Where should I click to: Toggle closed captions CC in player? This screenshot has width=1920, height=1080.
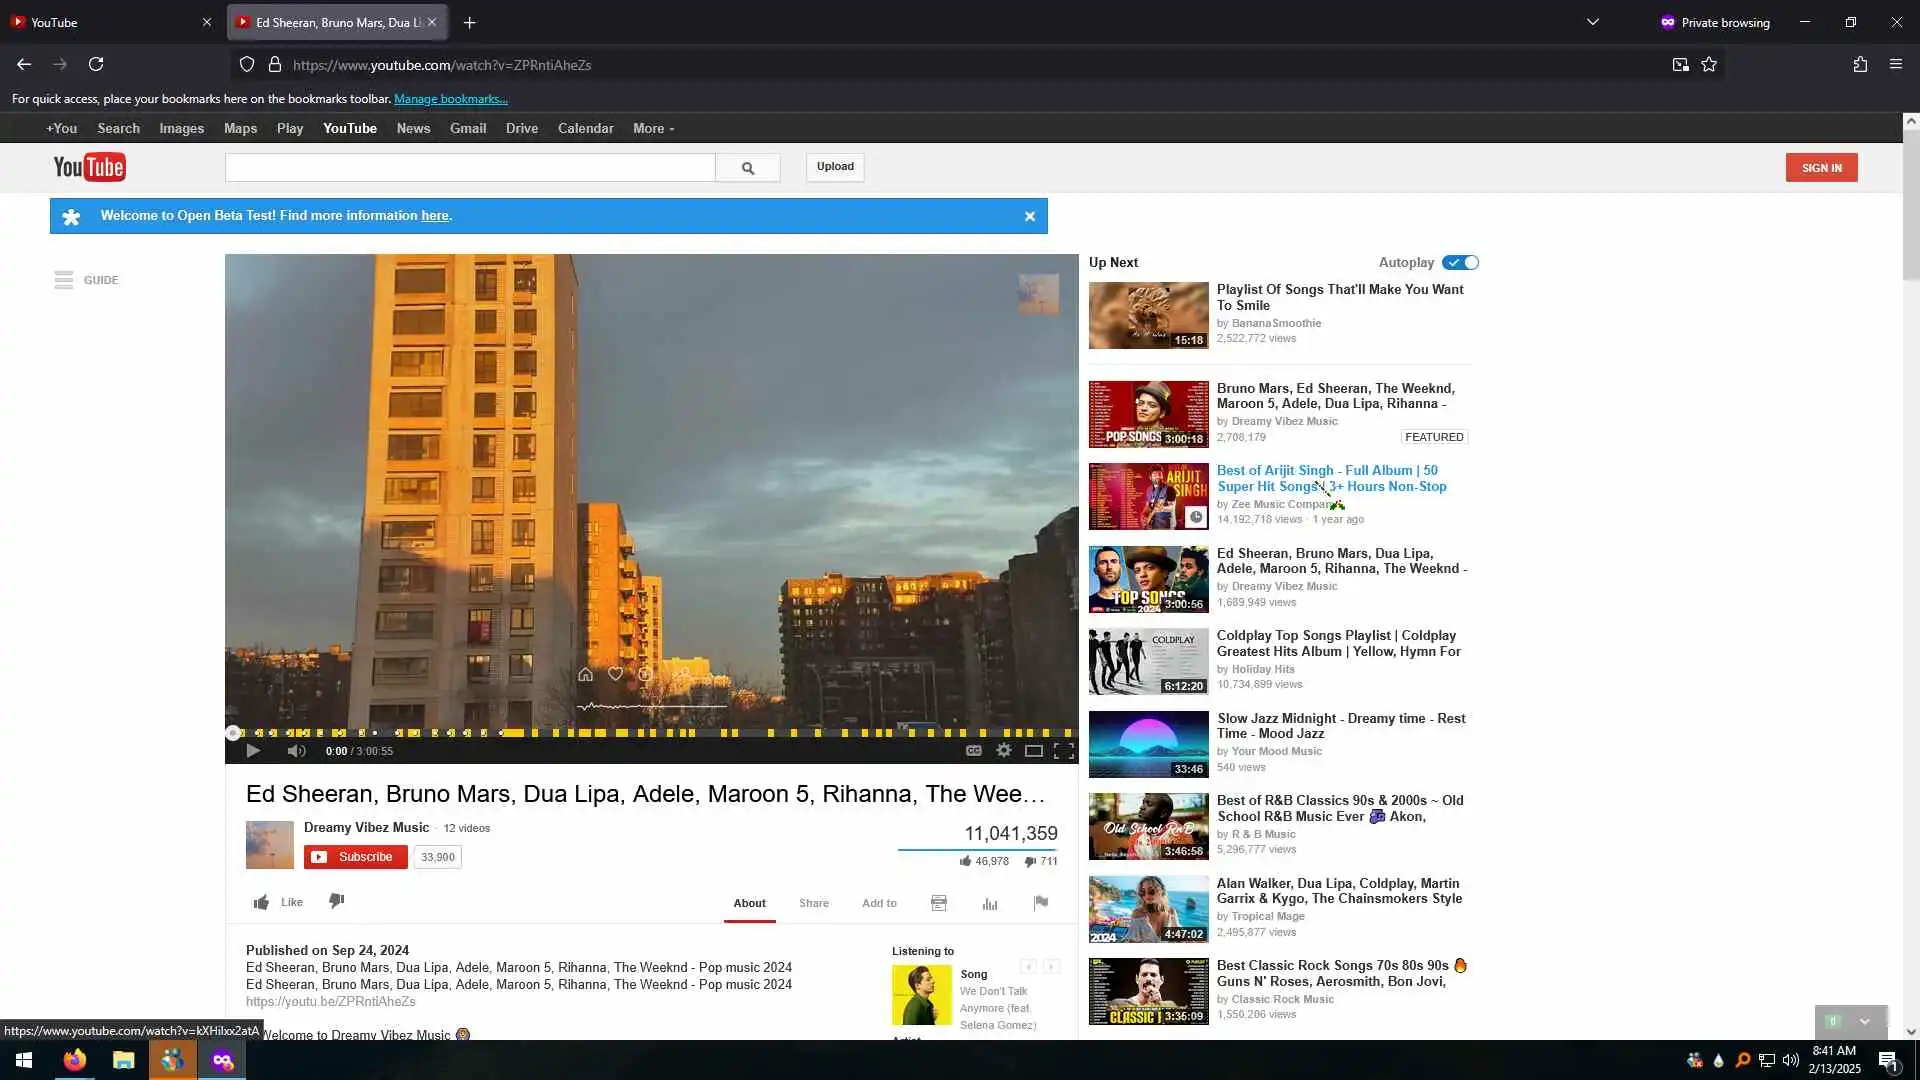[x=973, y=750]
